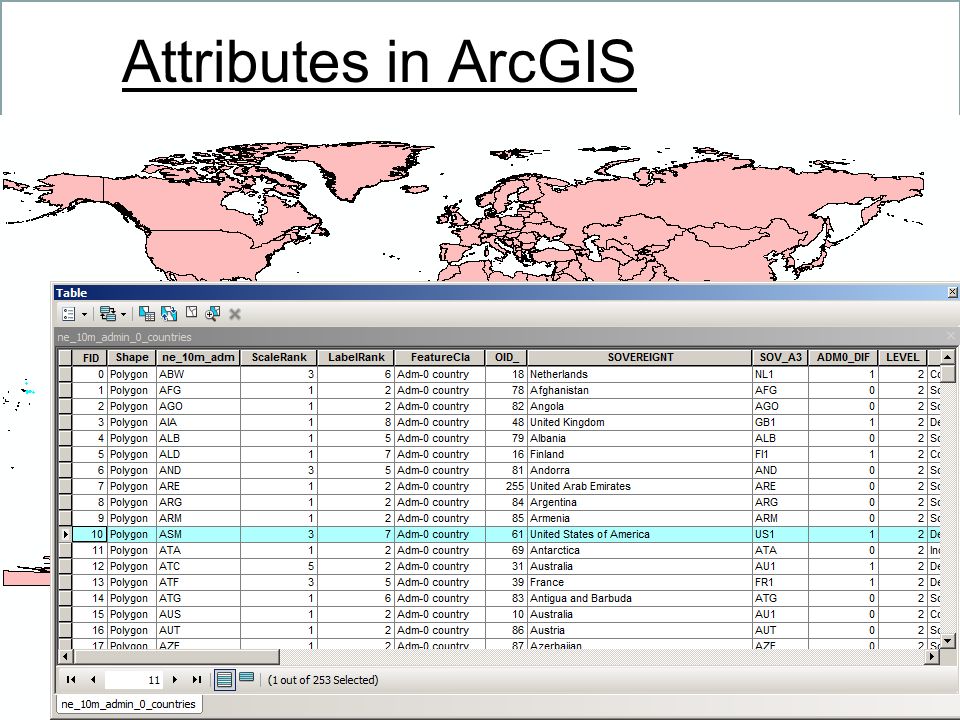Click the Netherlands cell

(639, 374)
